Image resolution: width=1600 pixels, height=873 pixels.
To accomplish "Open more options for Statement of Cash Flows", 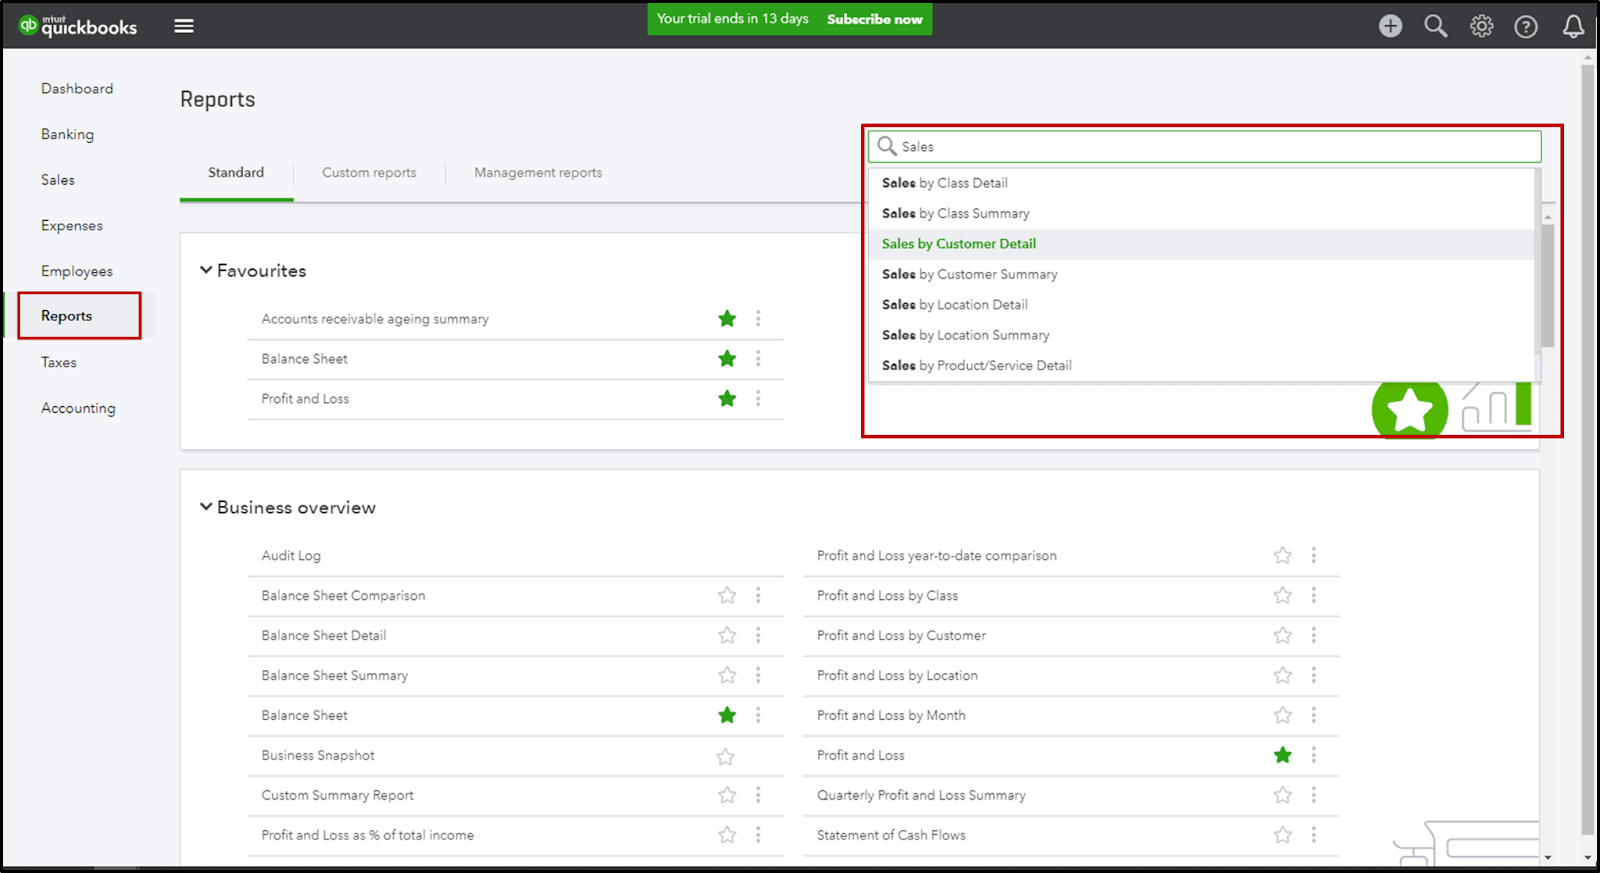I will pos(1314,835).
